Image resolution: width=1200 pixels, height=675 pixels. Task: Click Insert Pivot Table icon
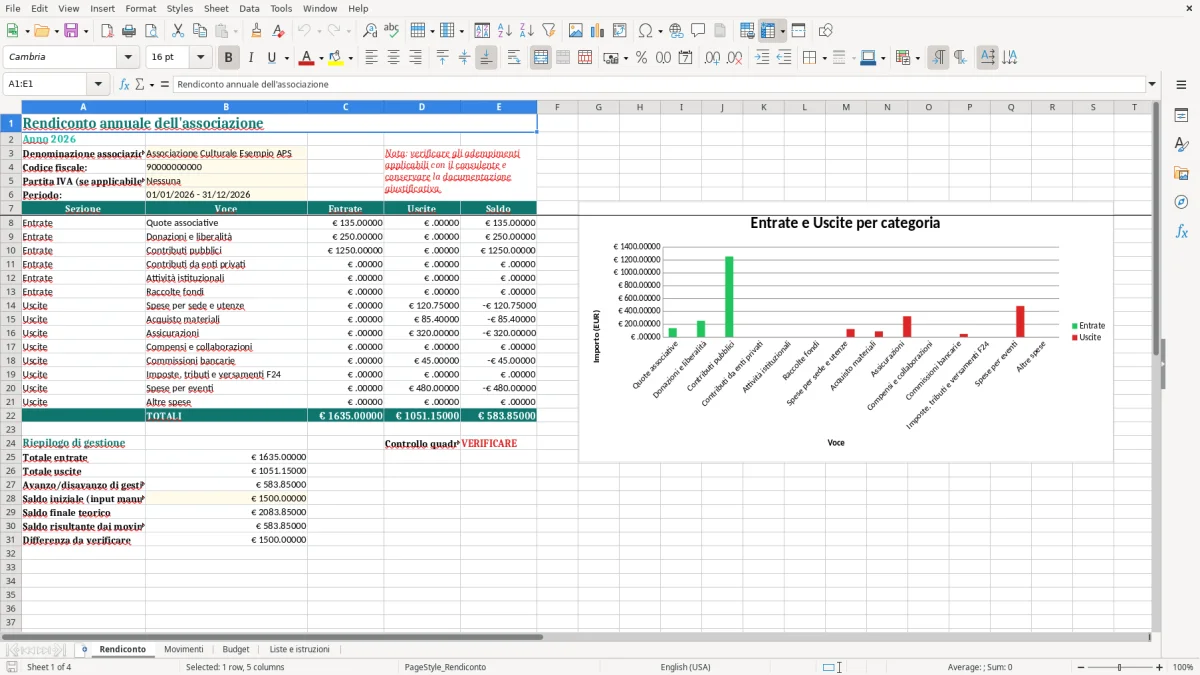pos(620,31)
